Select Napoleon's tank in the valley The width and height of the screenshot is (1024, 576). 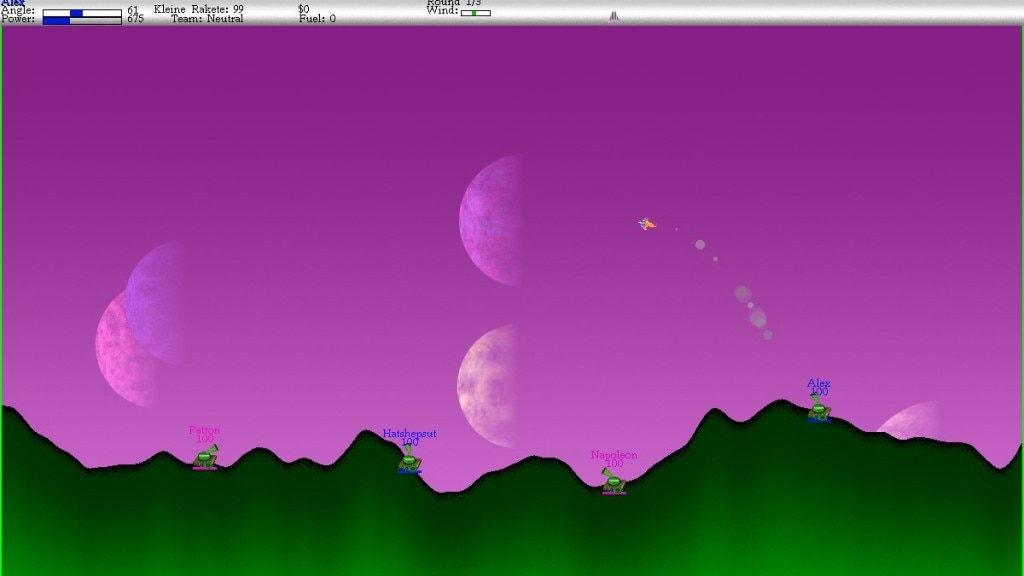[613, 483]
